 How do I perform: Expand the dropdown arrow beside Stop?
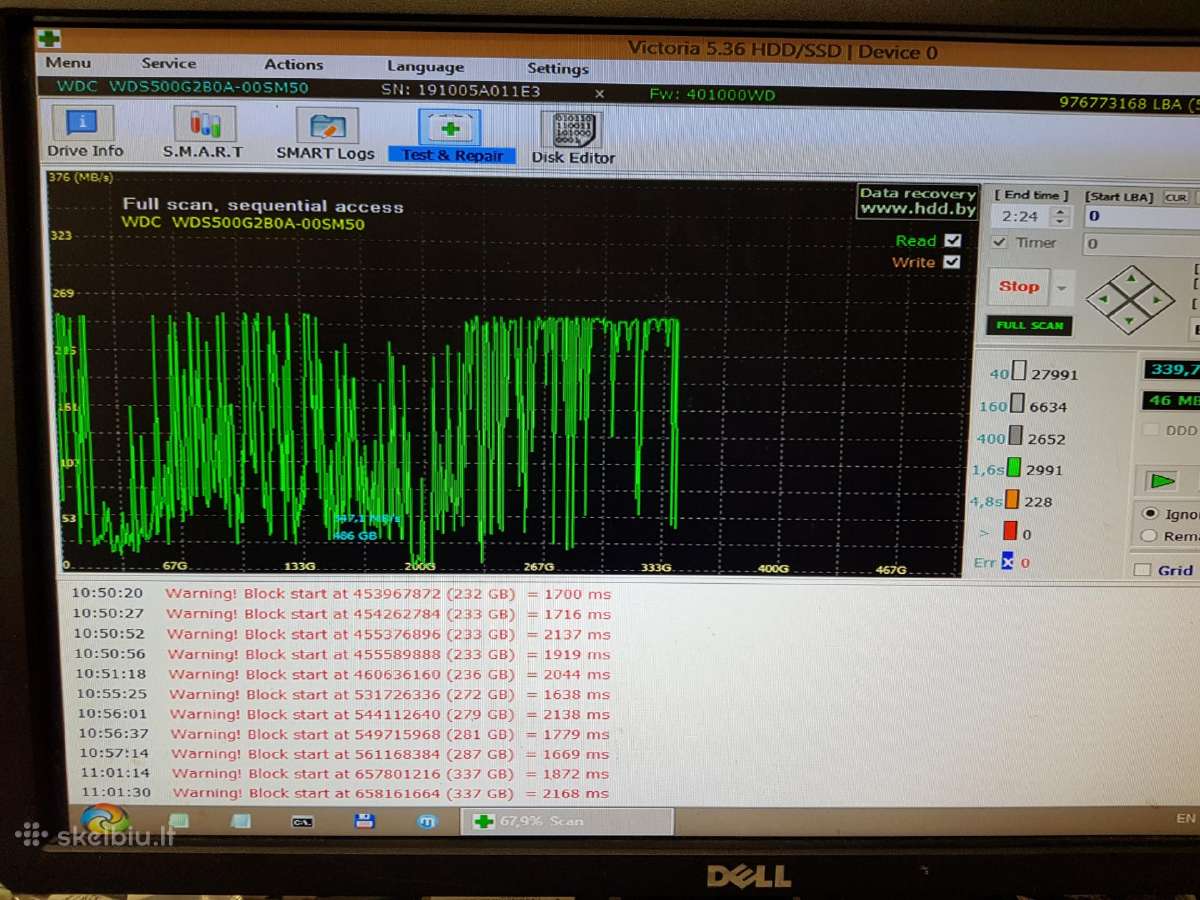[1062, 288]
